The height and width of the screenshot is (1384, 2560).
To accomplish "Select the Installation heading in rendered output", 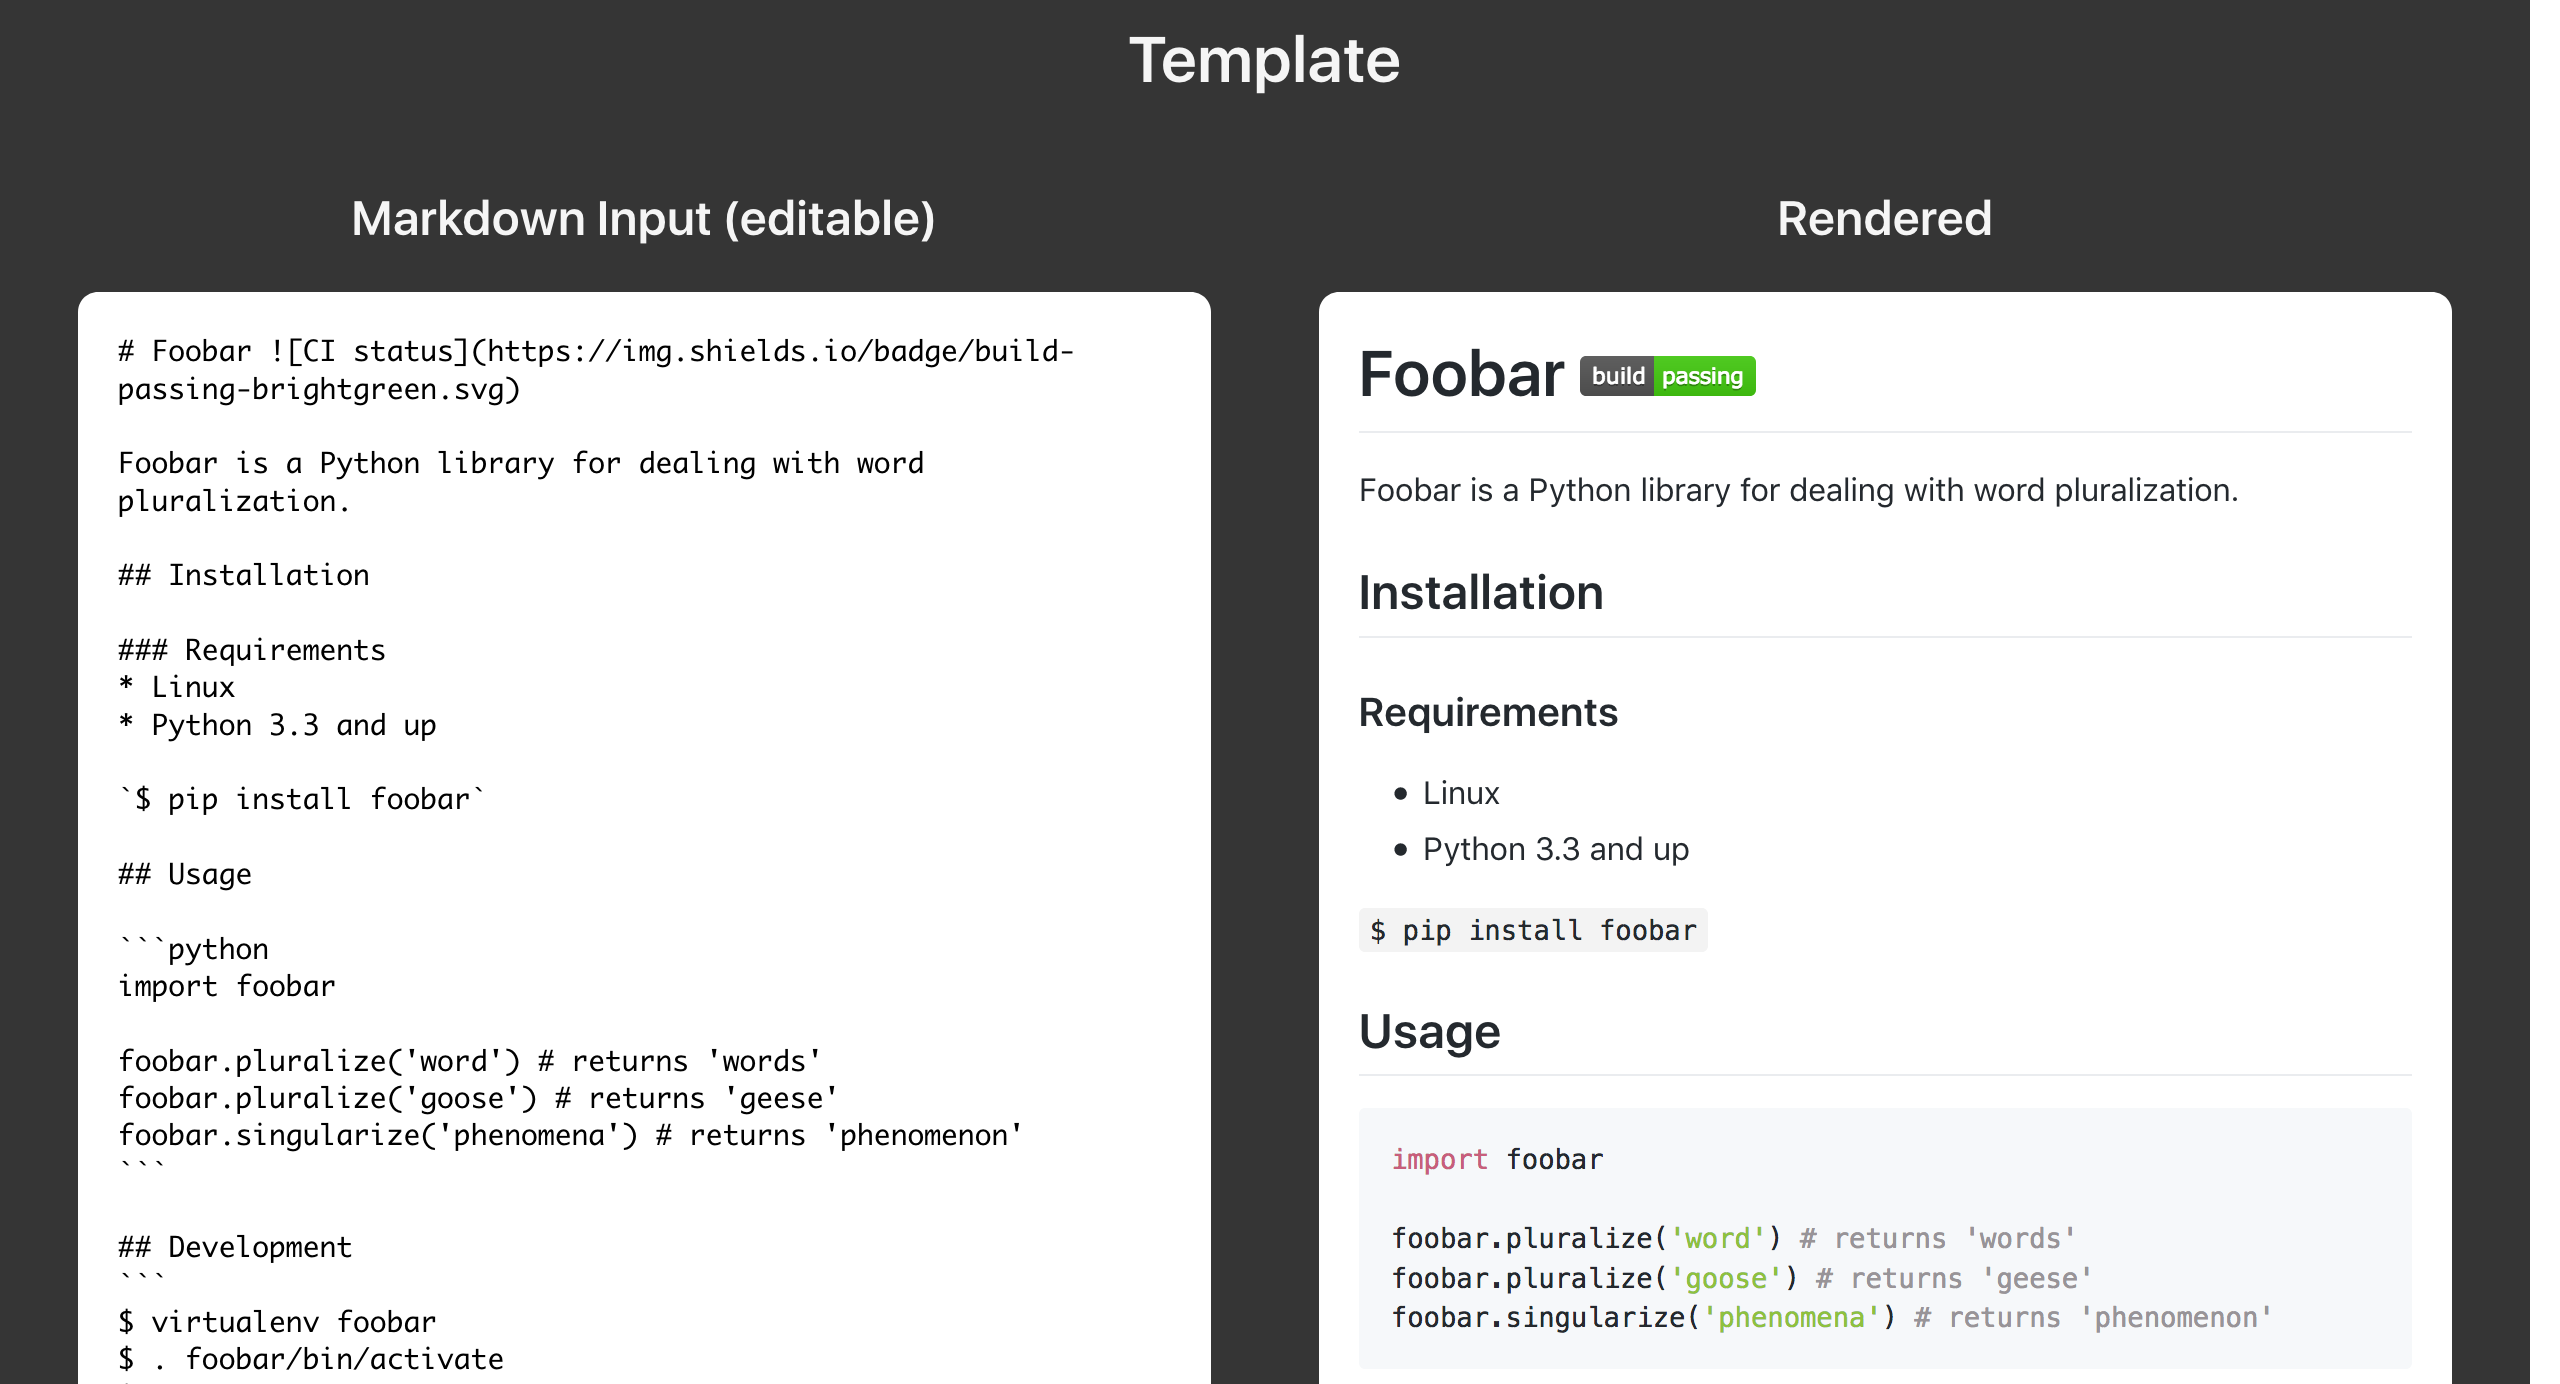I will (x=1480, y=592).
